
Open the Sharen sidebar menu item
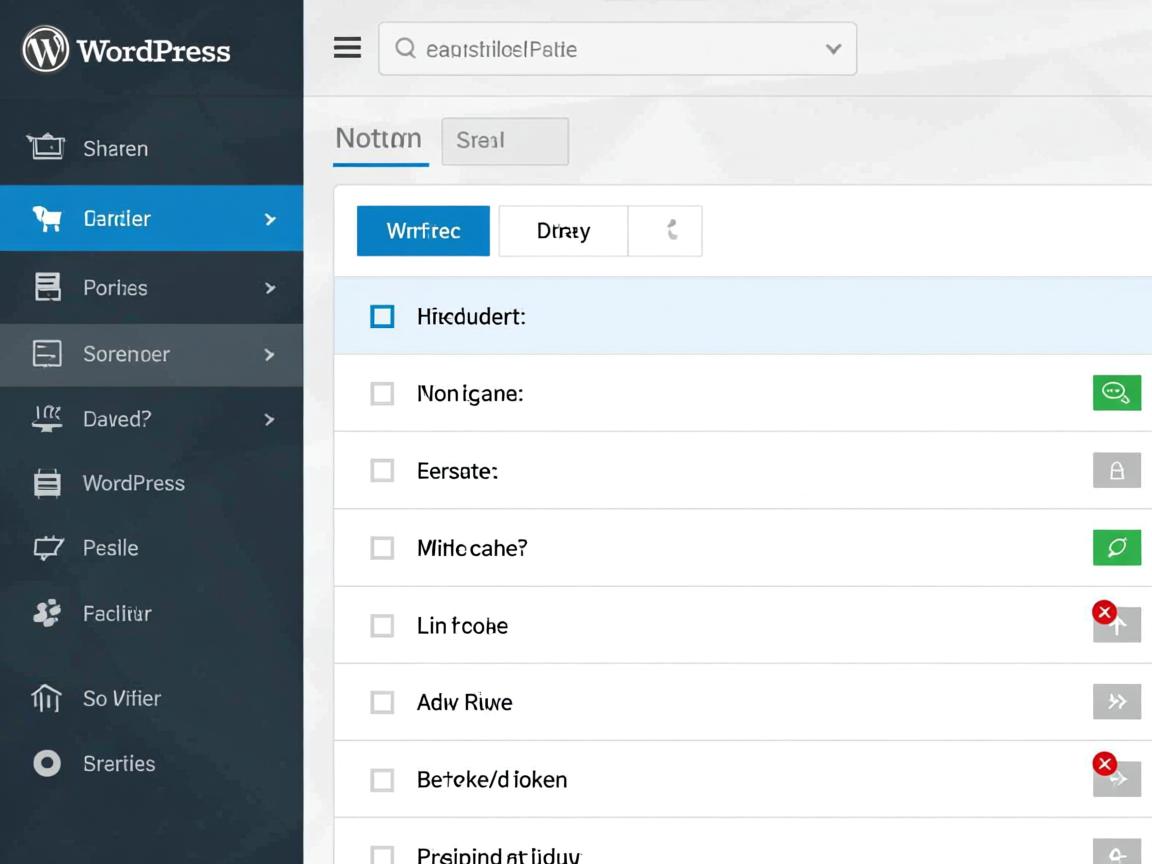click(115, 148)
